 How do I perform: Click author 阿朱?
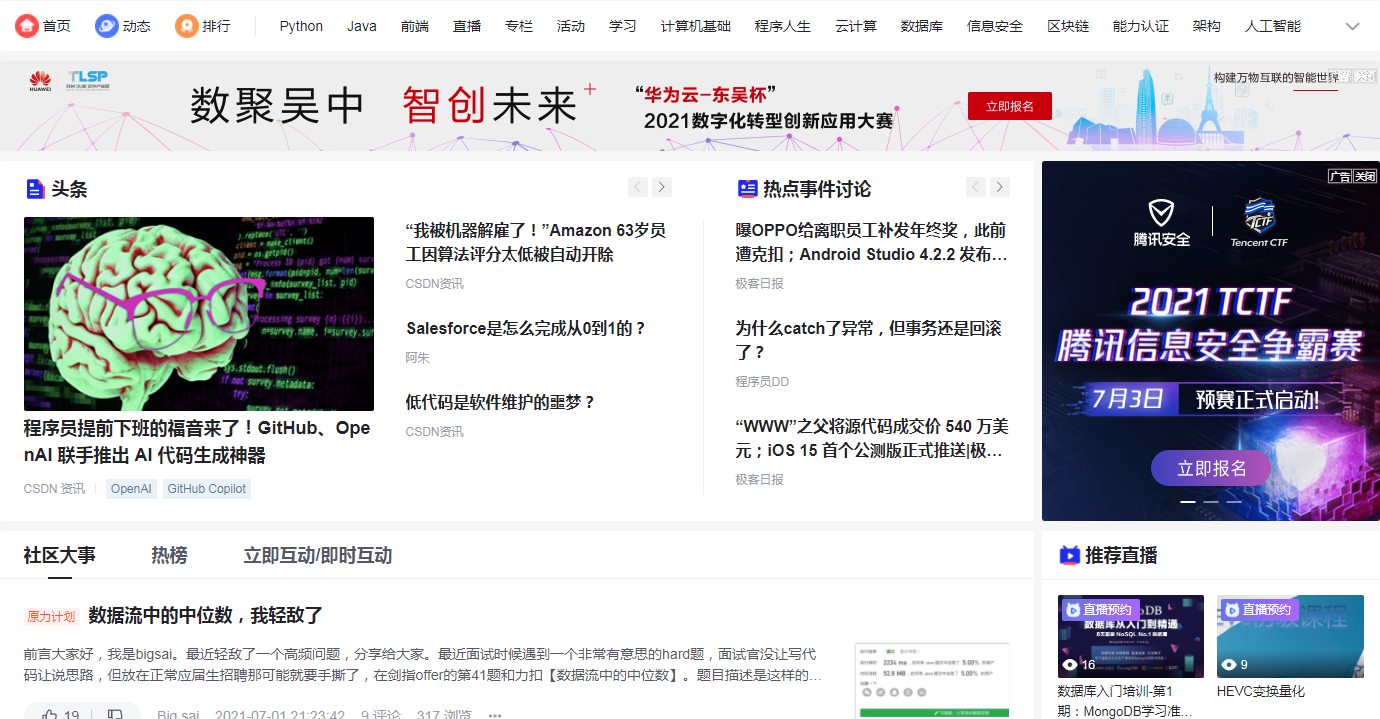[x=417, y=358]
